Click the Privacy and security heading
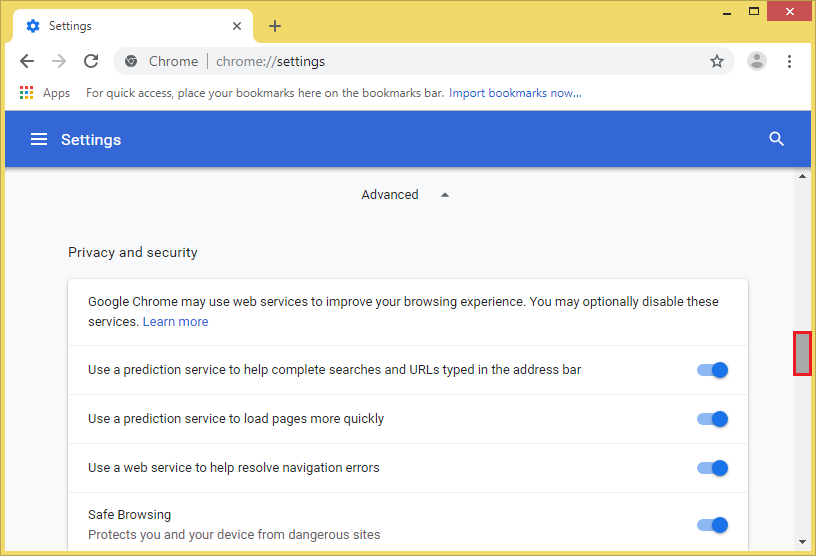 [x=133, y=252]
